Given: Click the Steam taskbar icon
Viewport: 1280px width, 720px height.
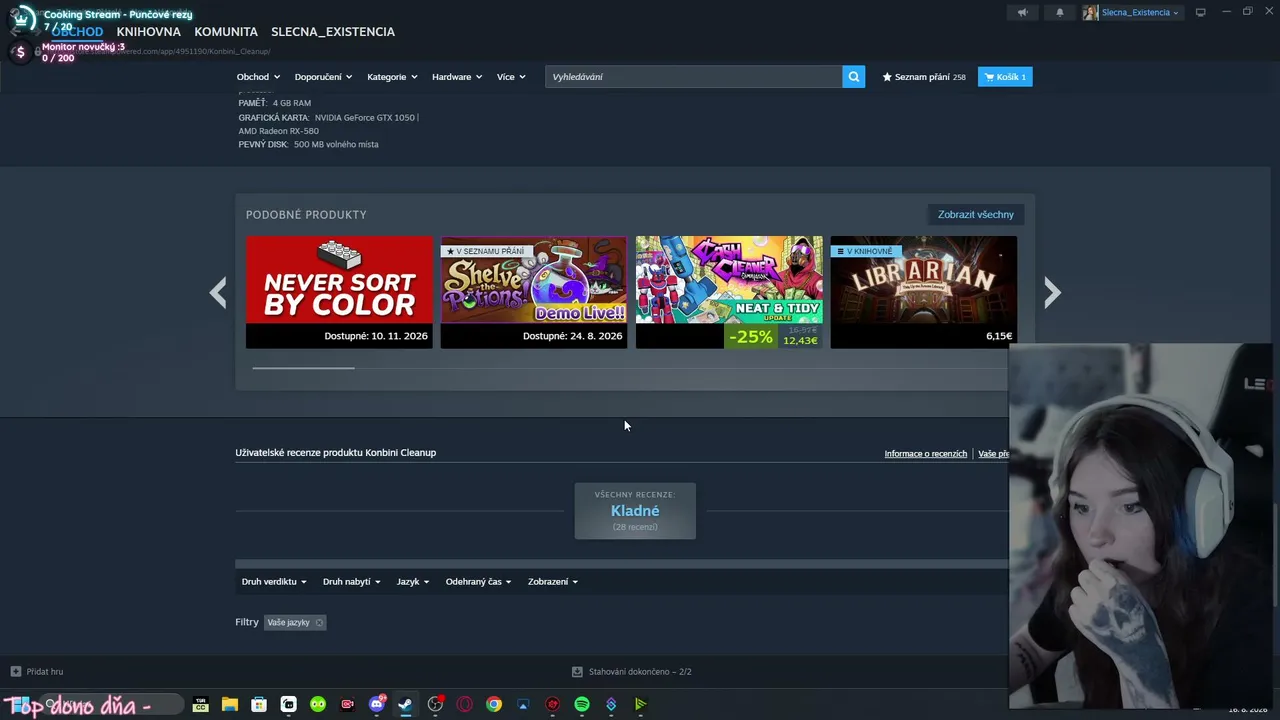Looking at the screenshot, I should click(x=405, y=704).
